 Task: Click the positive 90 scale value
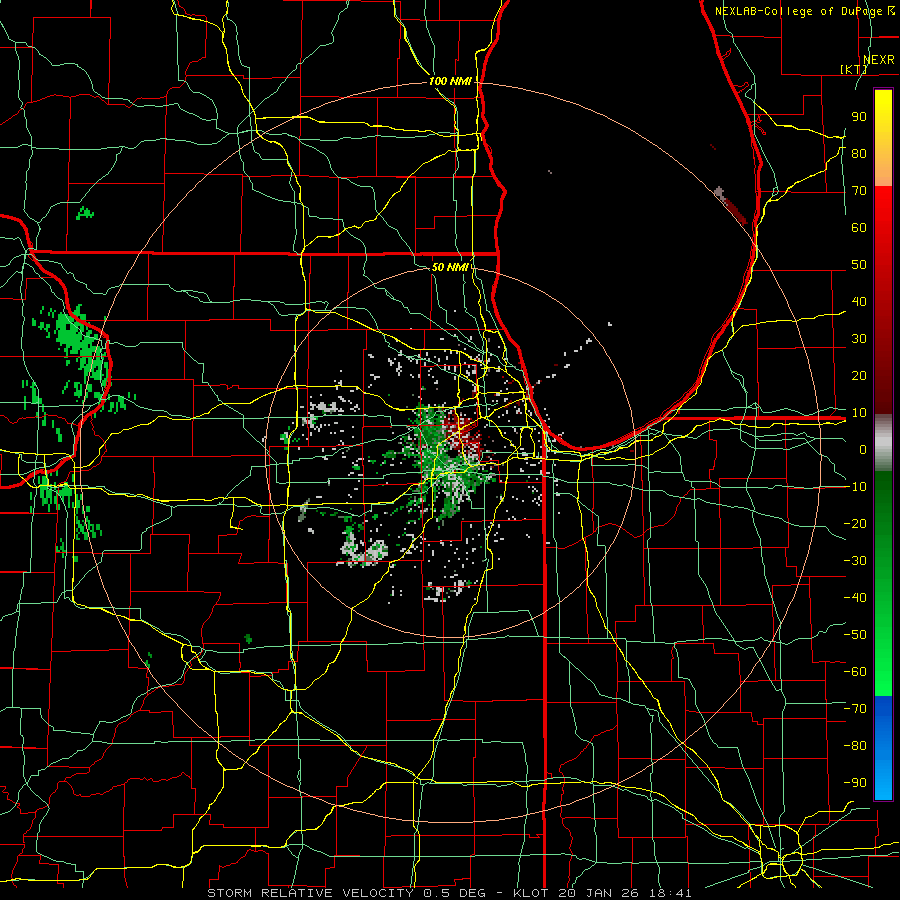tap(859, 117)
